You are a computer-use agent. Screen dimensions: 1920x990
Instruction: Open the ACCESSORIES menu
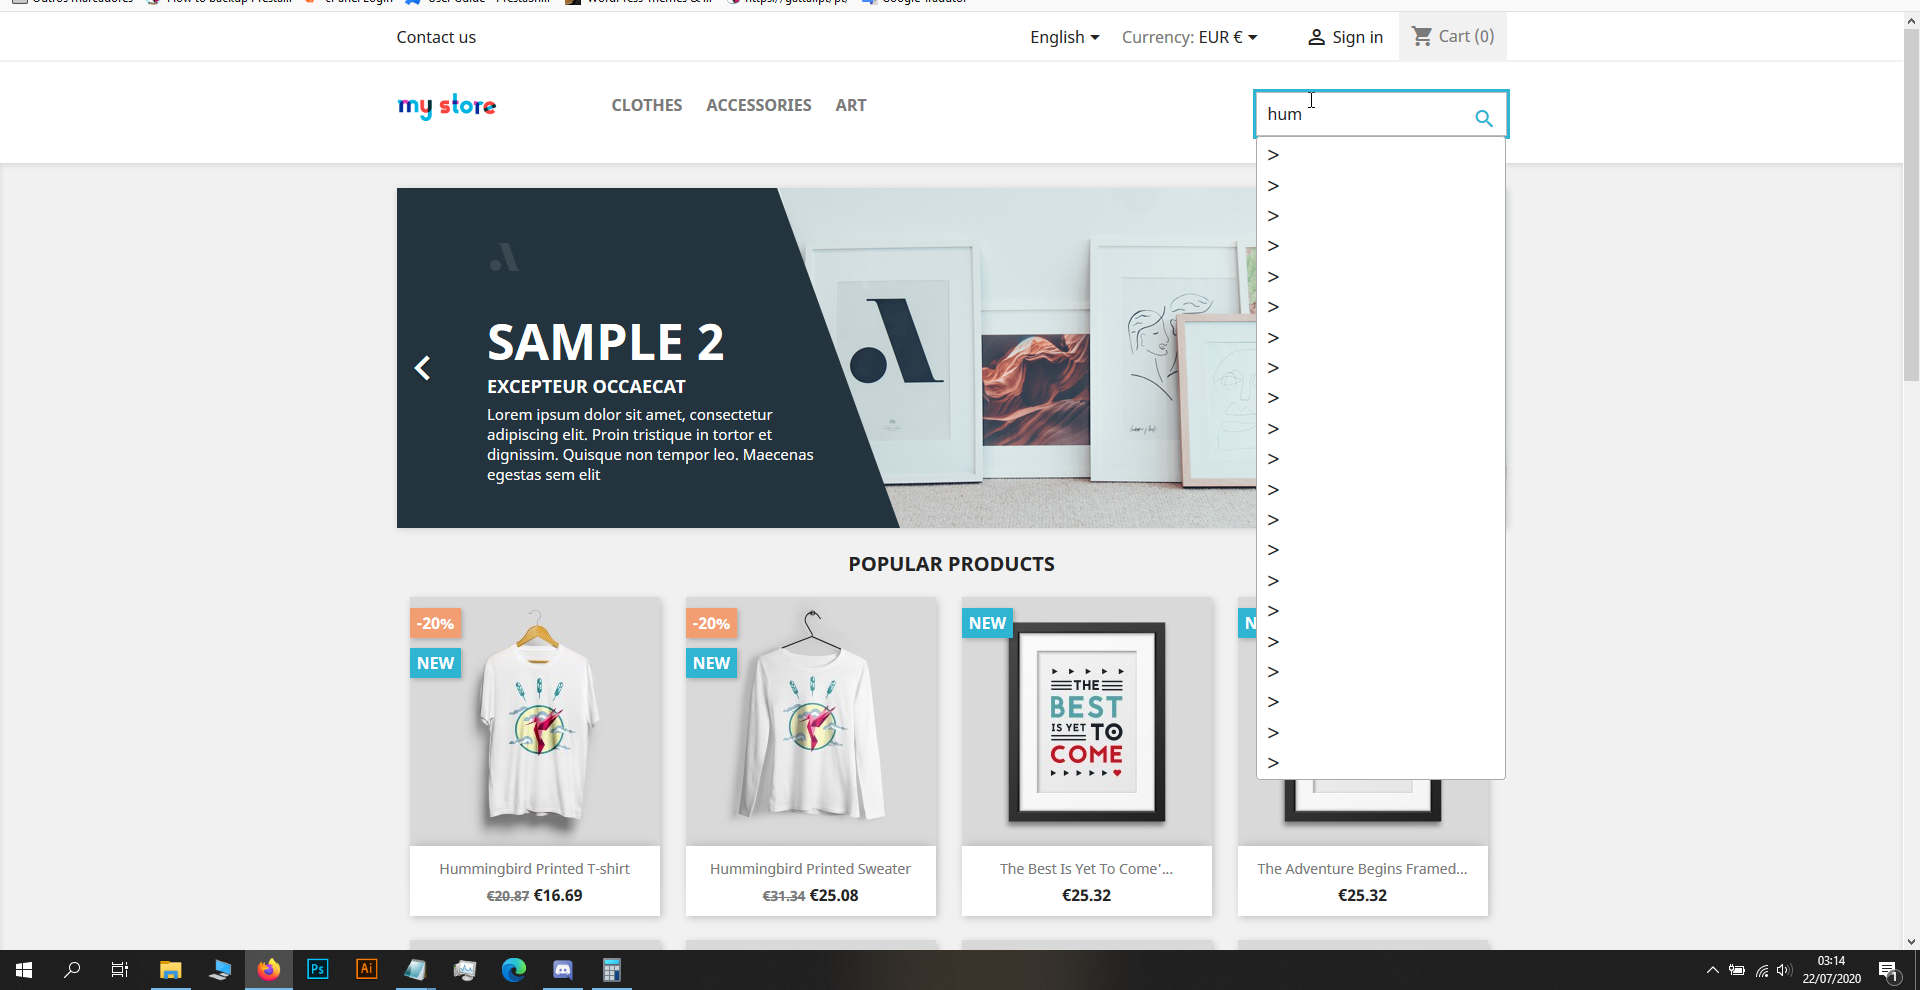click(x=759, y=105)
